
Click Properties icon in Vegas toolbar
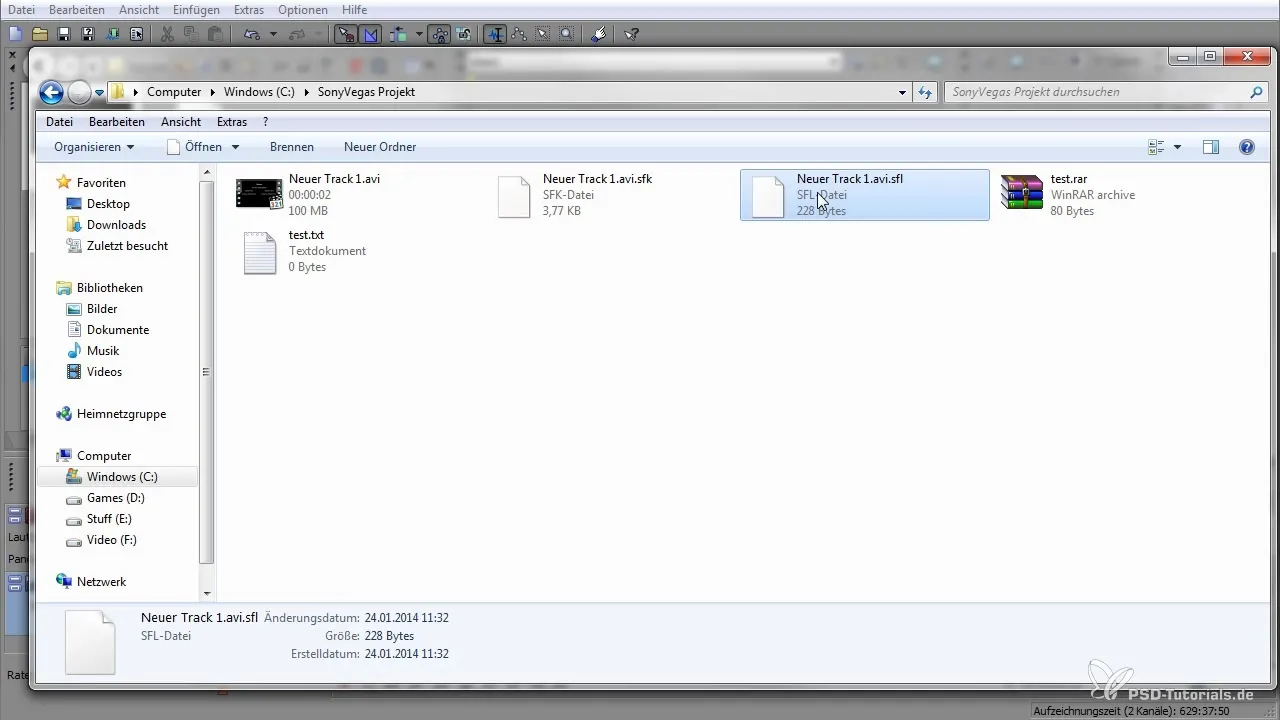click(136, 34)
